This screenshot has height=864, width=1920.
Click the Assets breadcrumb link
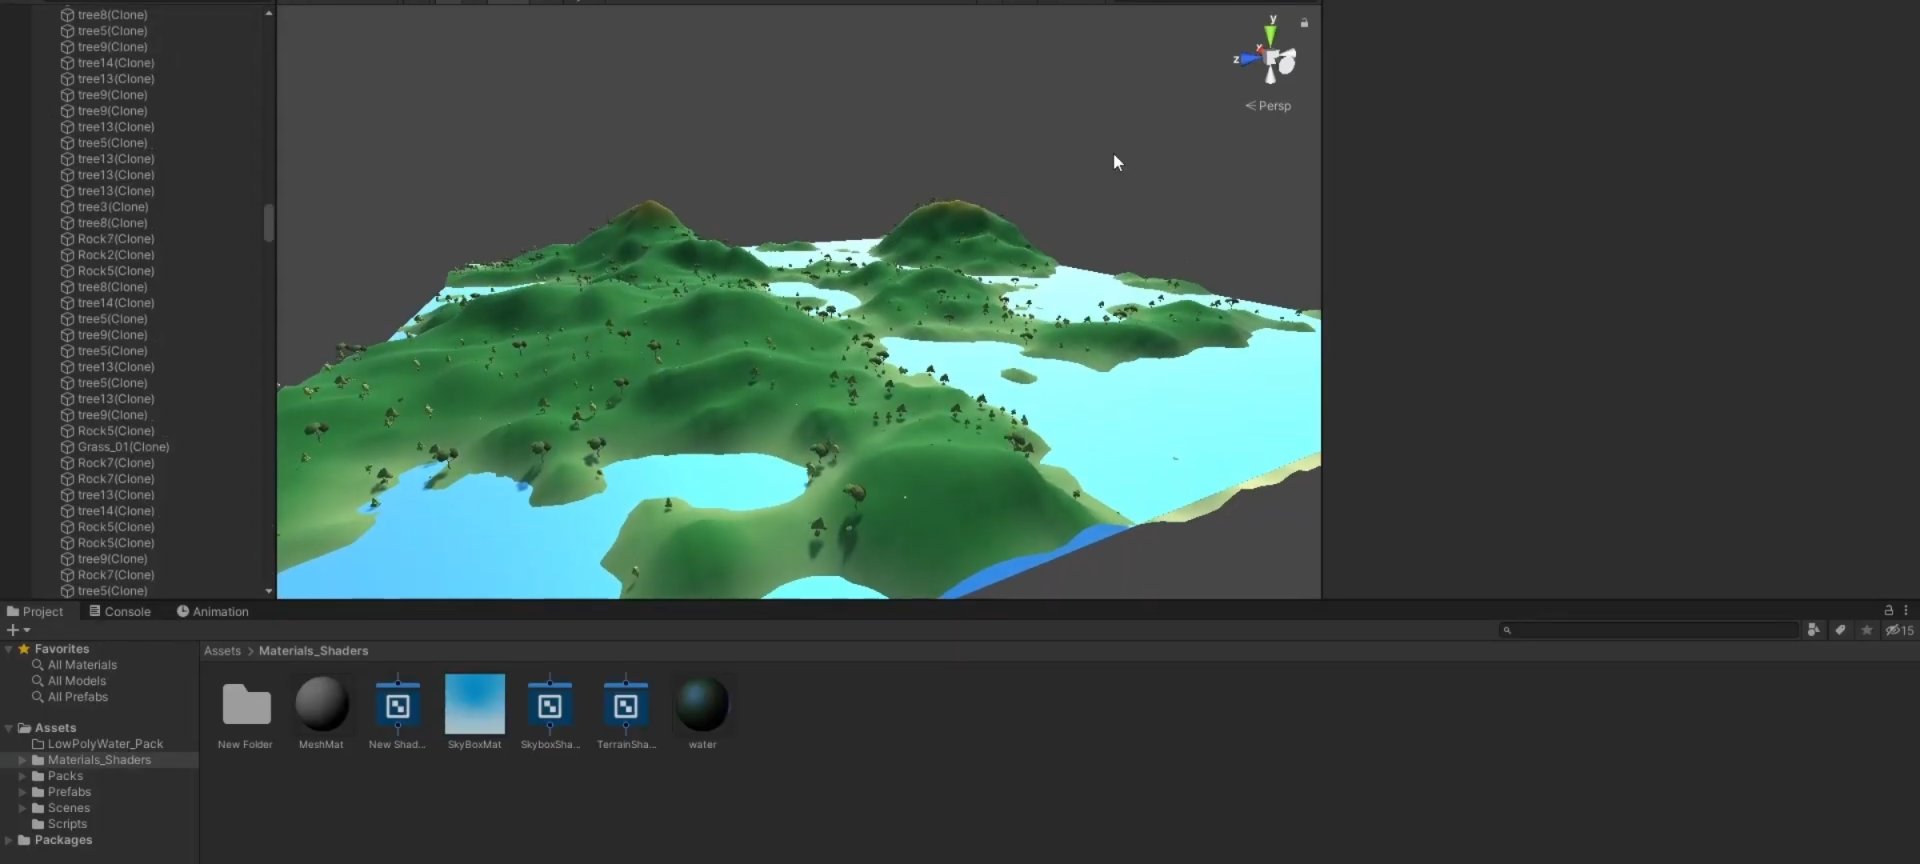click(x=222, y=651)
